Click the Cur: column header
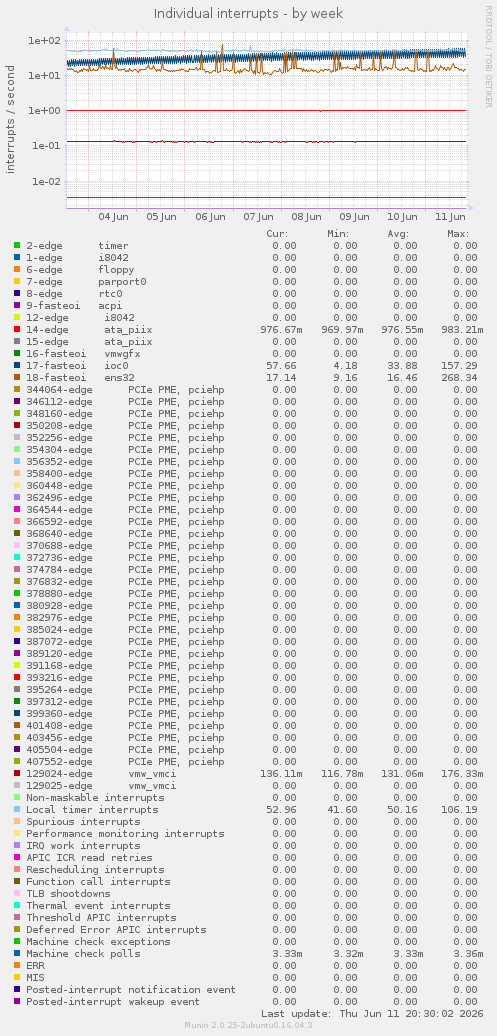The image size is (497, 1036). (278, 233)
